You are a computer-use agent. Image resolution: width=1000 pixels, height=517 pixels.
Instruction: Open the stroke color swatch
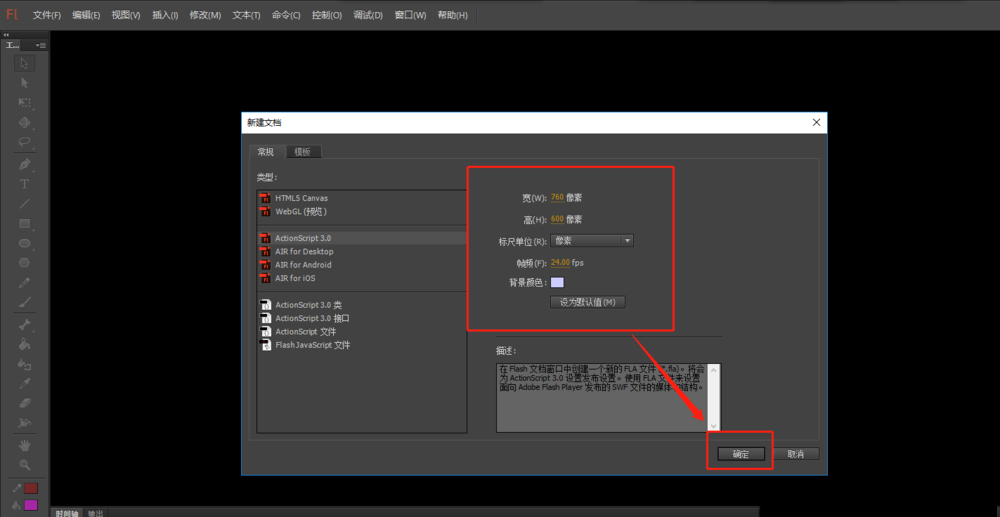pos(31,488)
